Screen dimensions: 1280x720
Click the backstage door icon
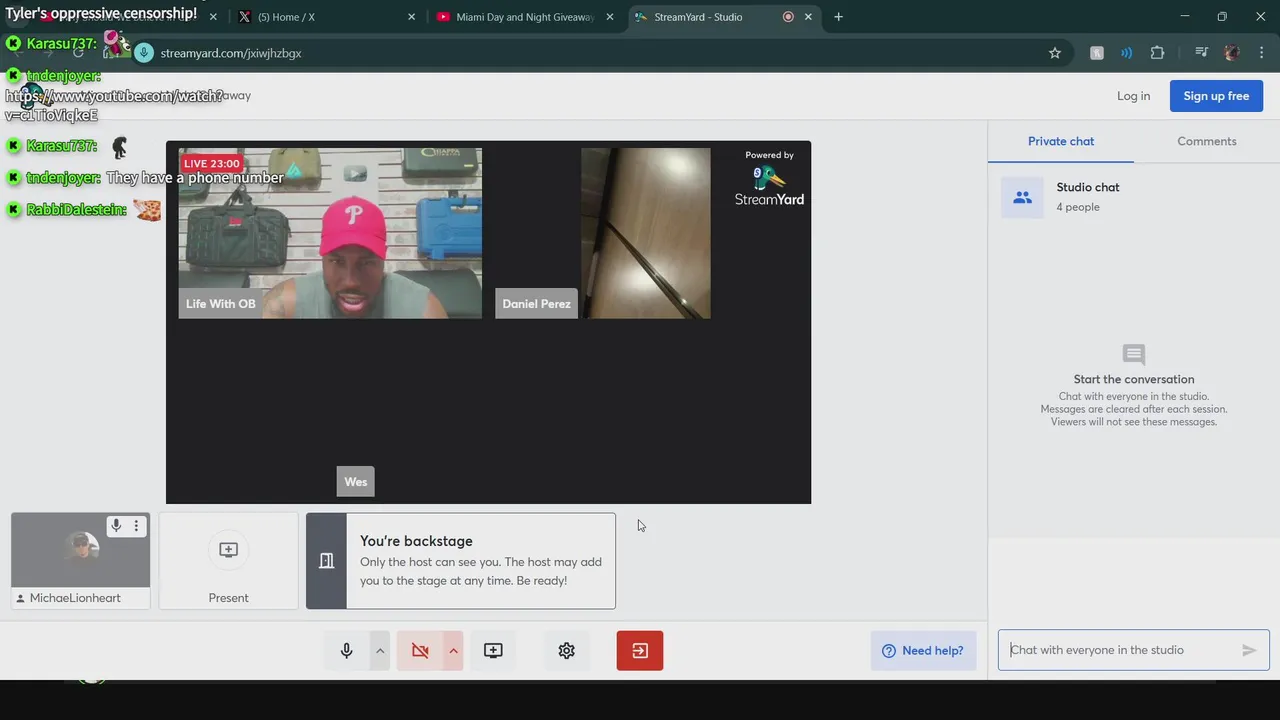click(x=326, y=561)
